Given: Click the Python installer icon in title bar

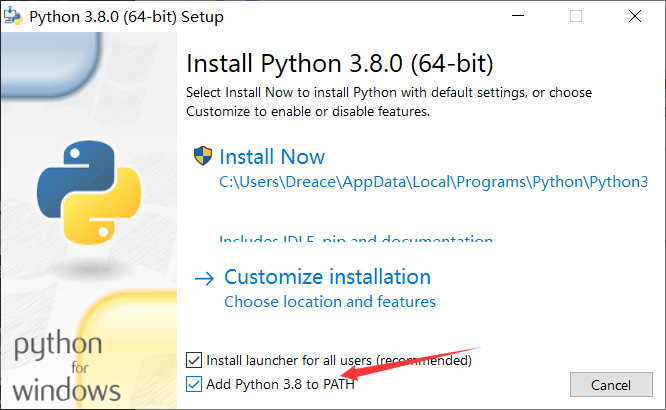Looking at the screenshot, I should 13,17.
